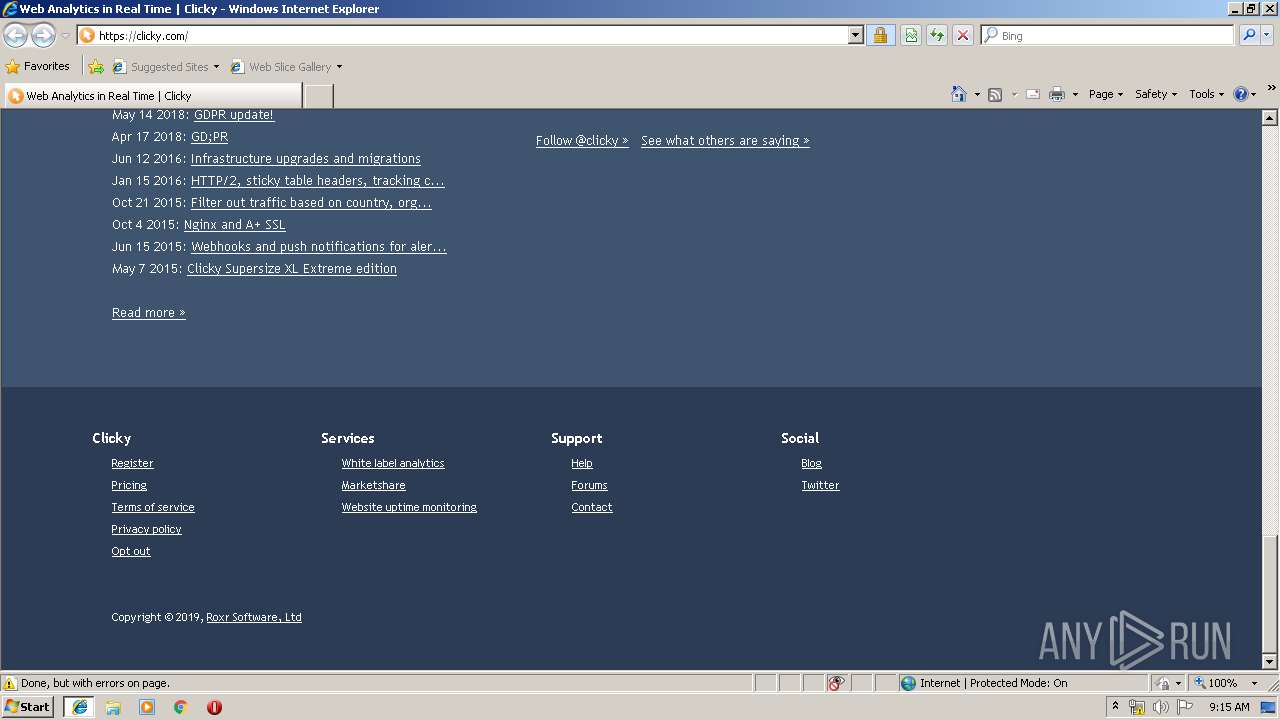Expand the toolbar overflow chevron

pyautogui.click(x=1272, y=88)
